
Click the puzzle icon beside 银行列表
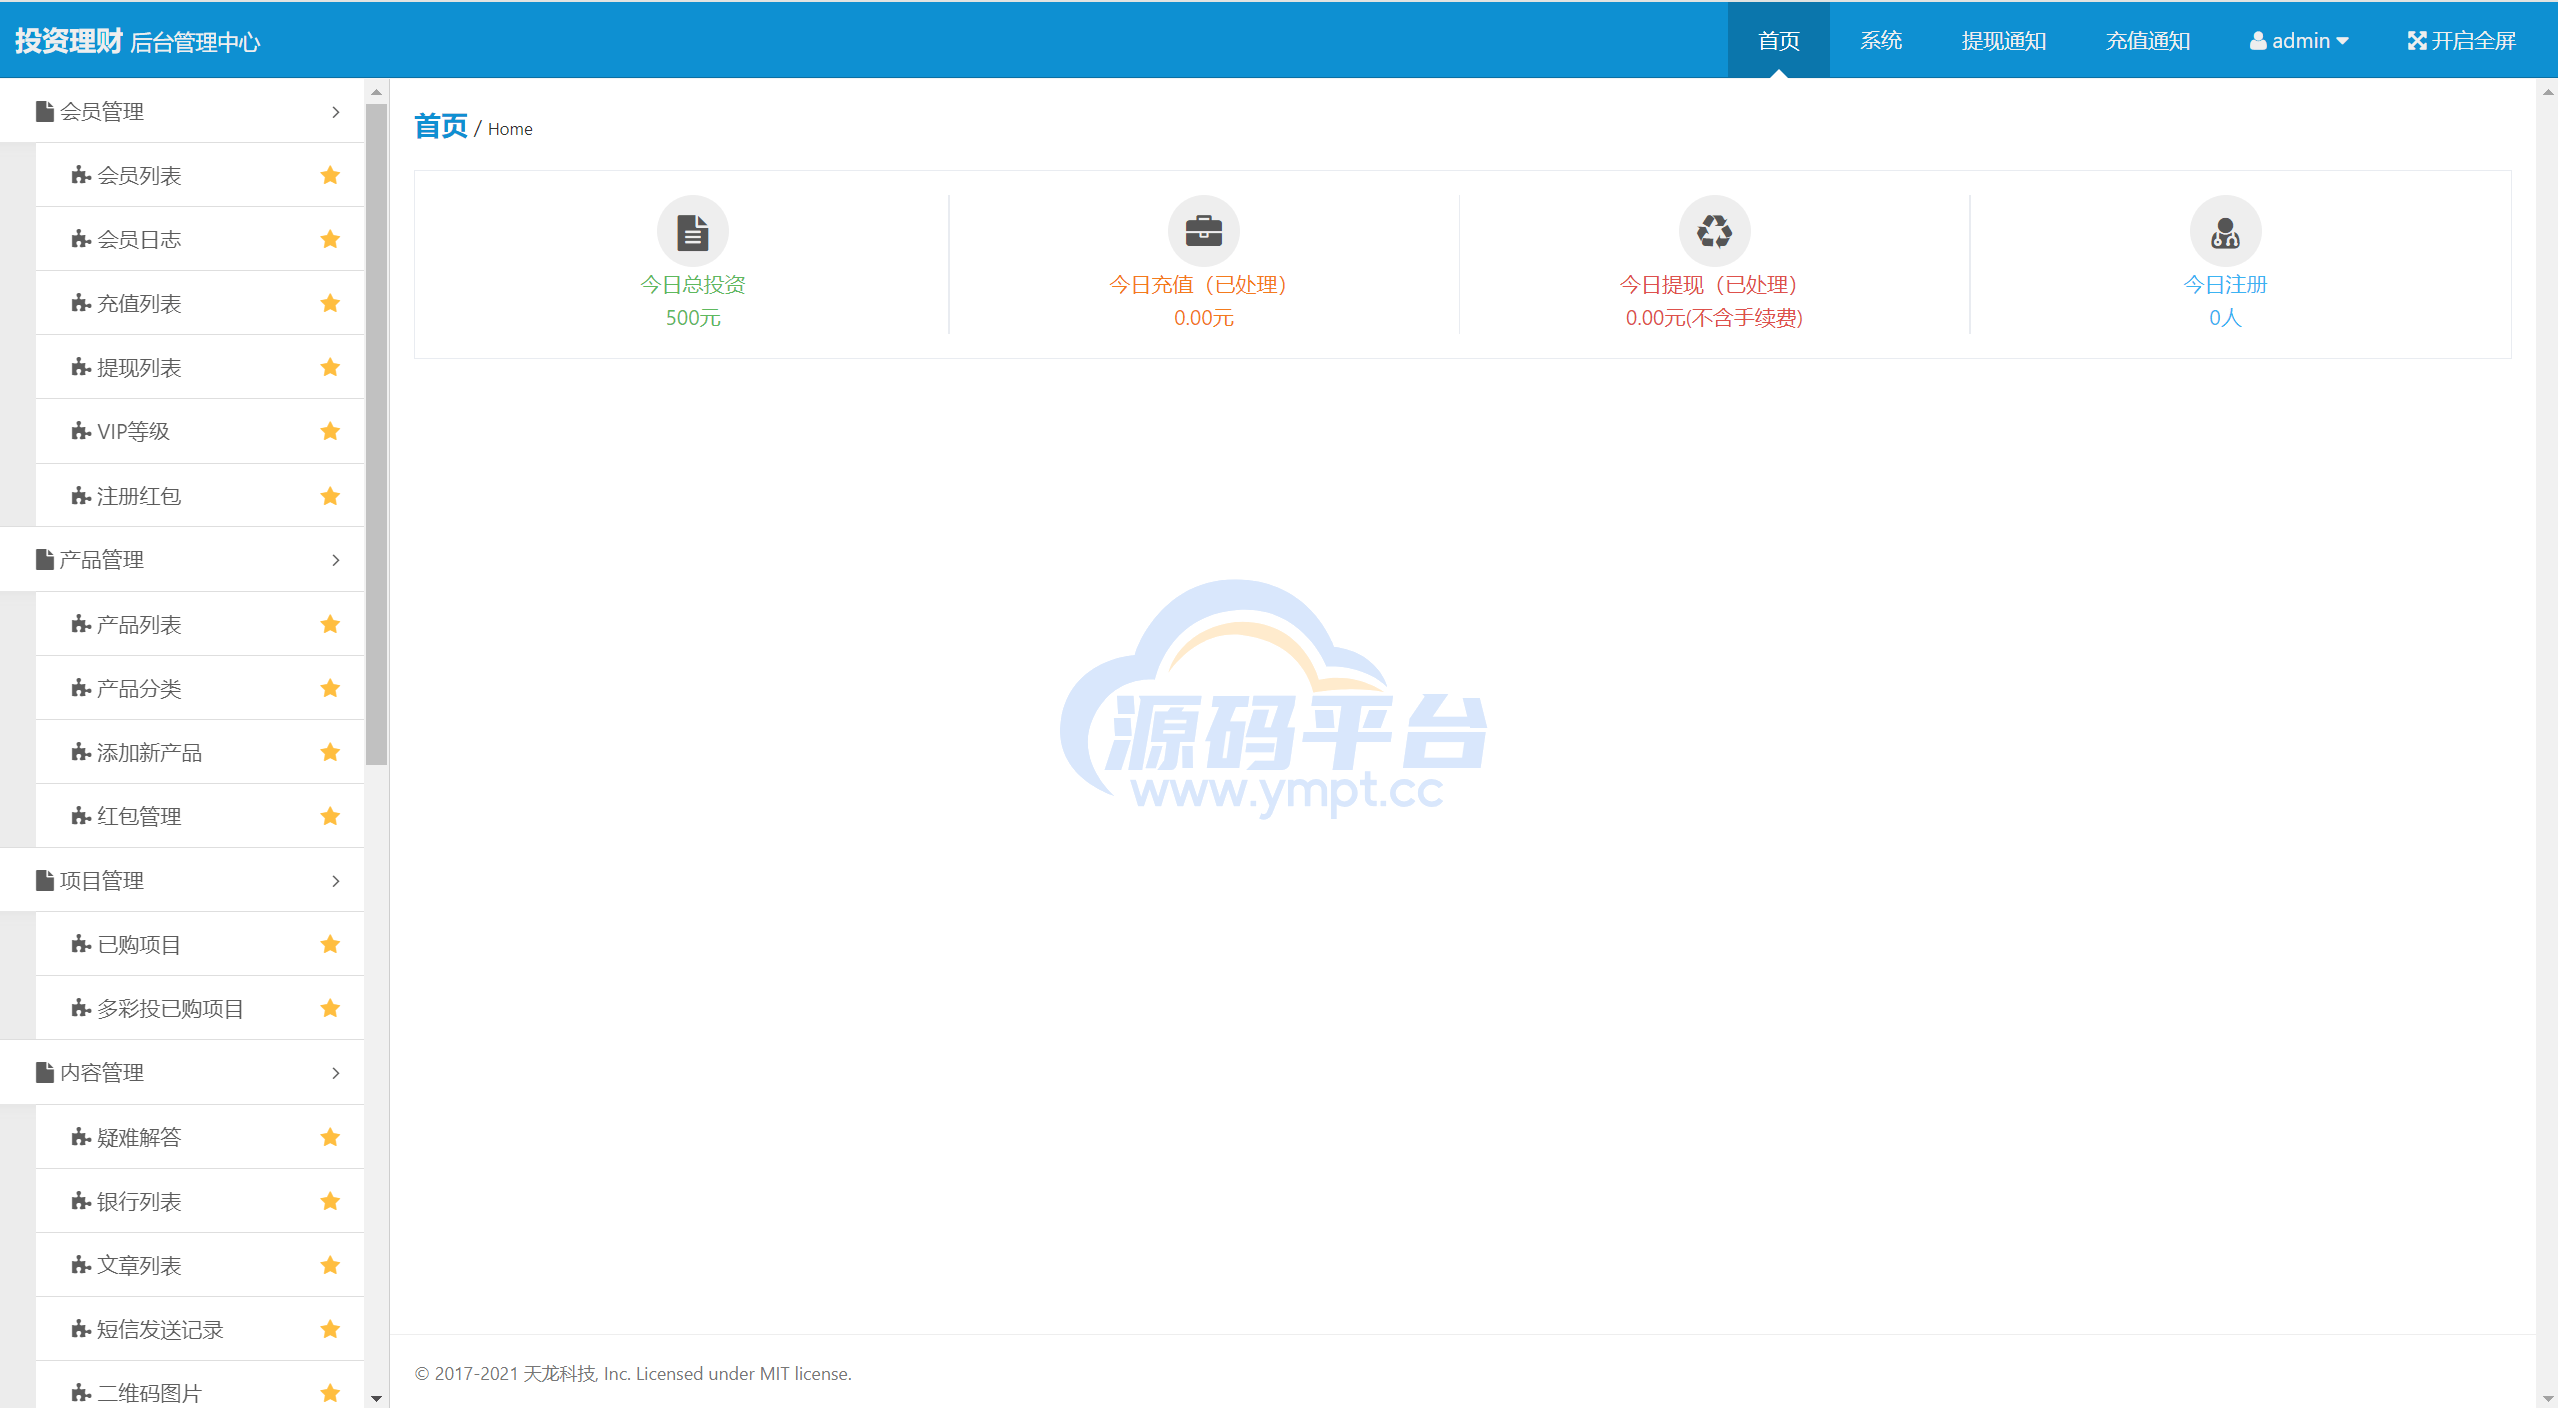pos(81,1201)
